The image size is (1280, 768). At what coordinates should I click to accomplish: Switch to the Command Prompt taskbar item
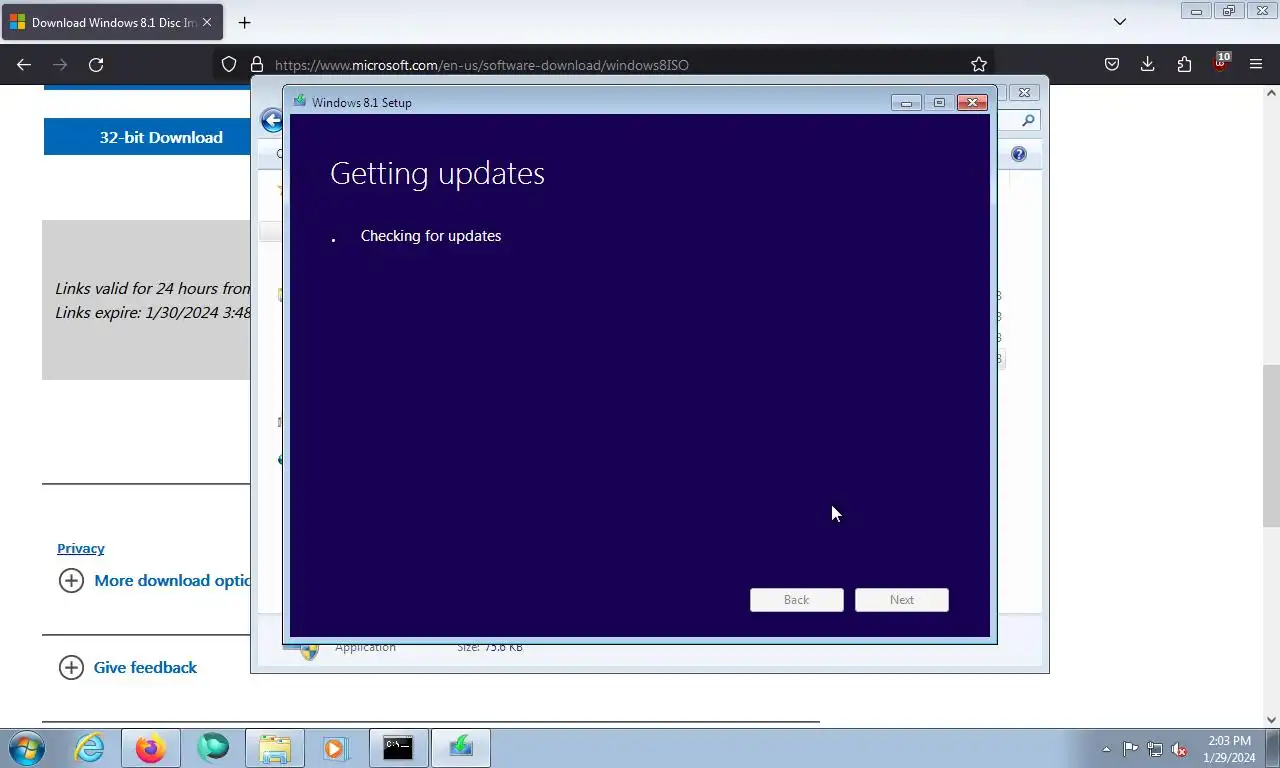click(x=398, y=747)
